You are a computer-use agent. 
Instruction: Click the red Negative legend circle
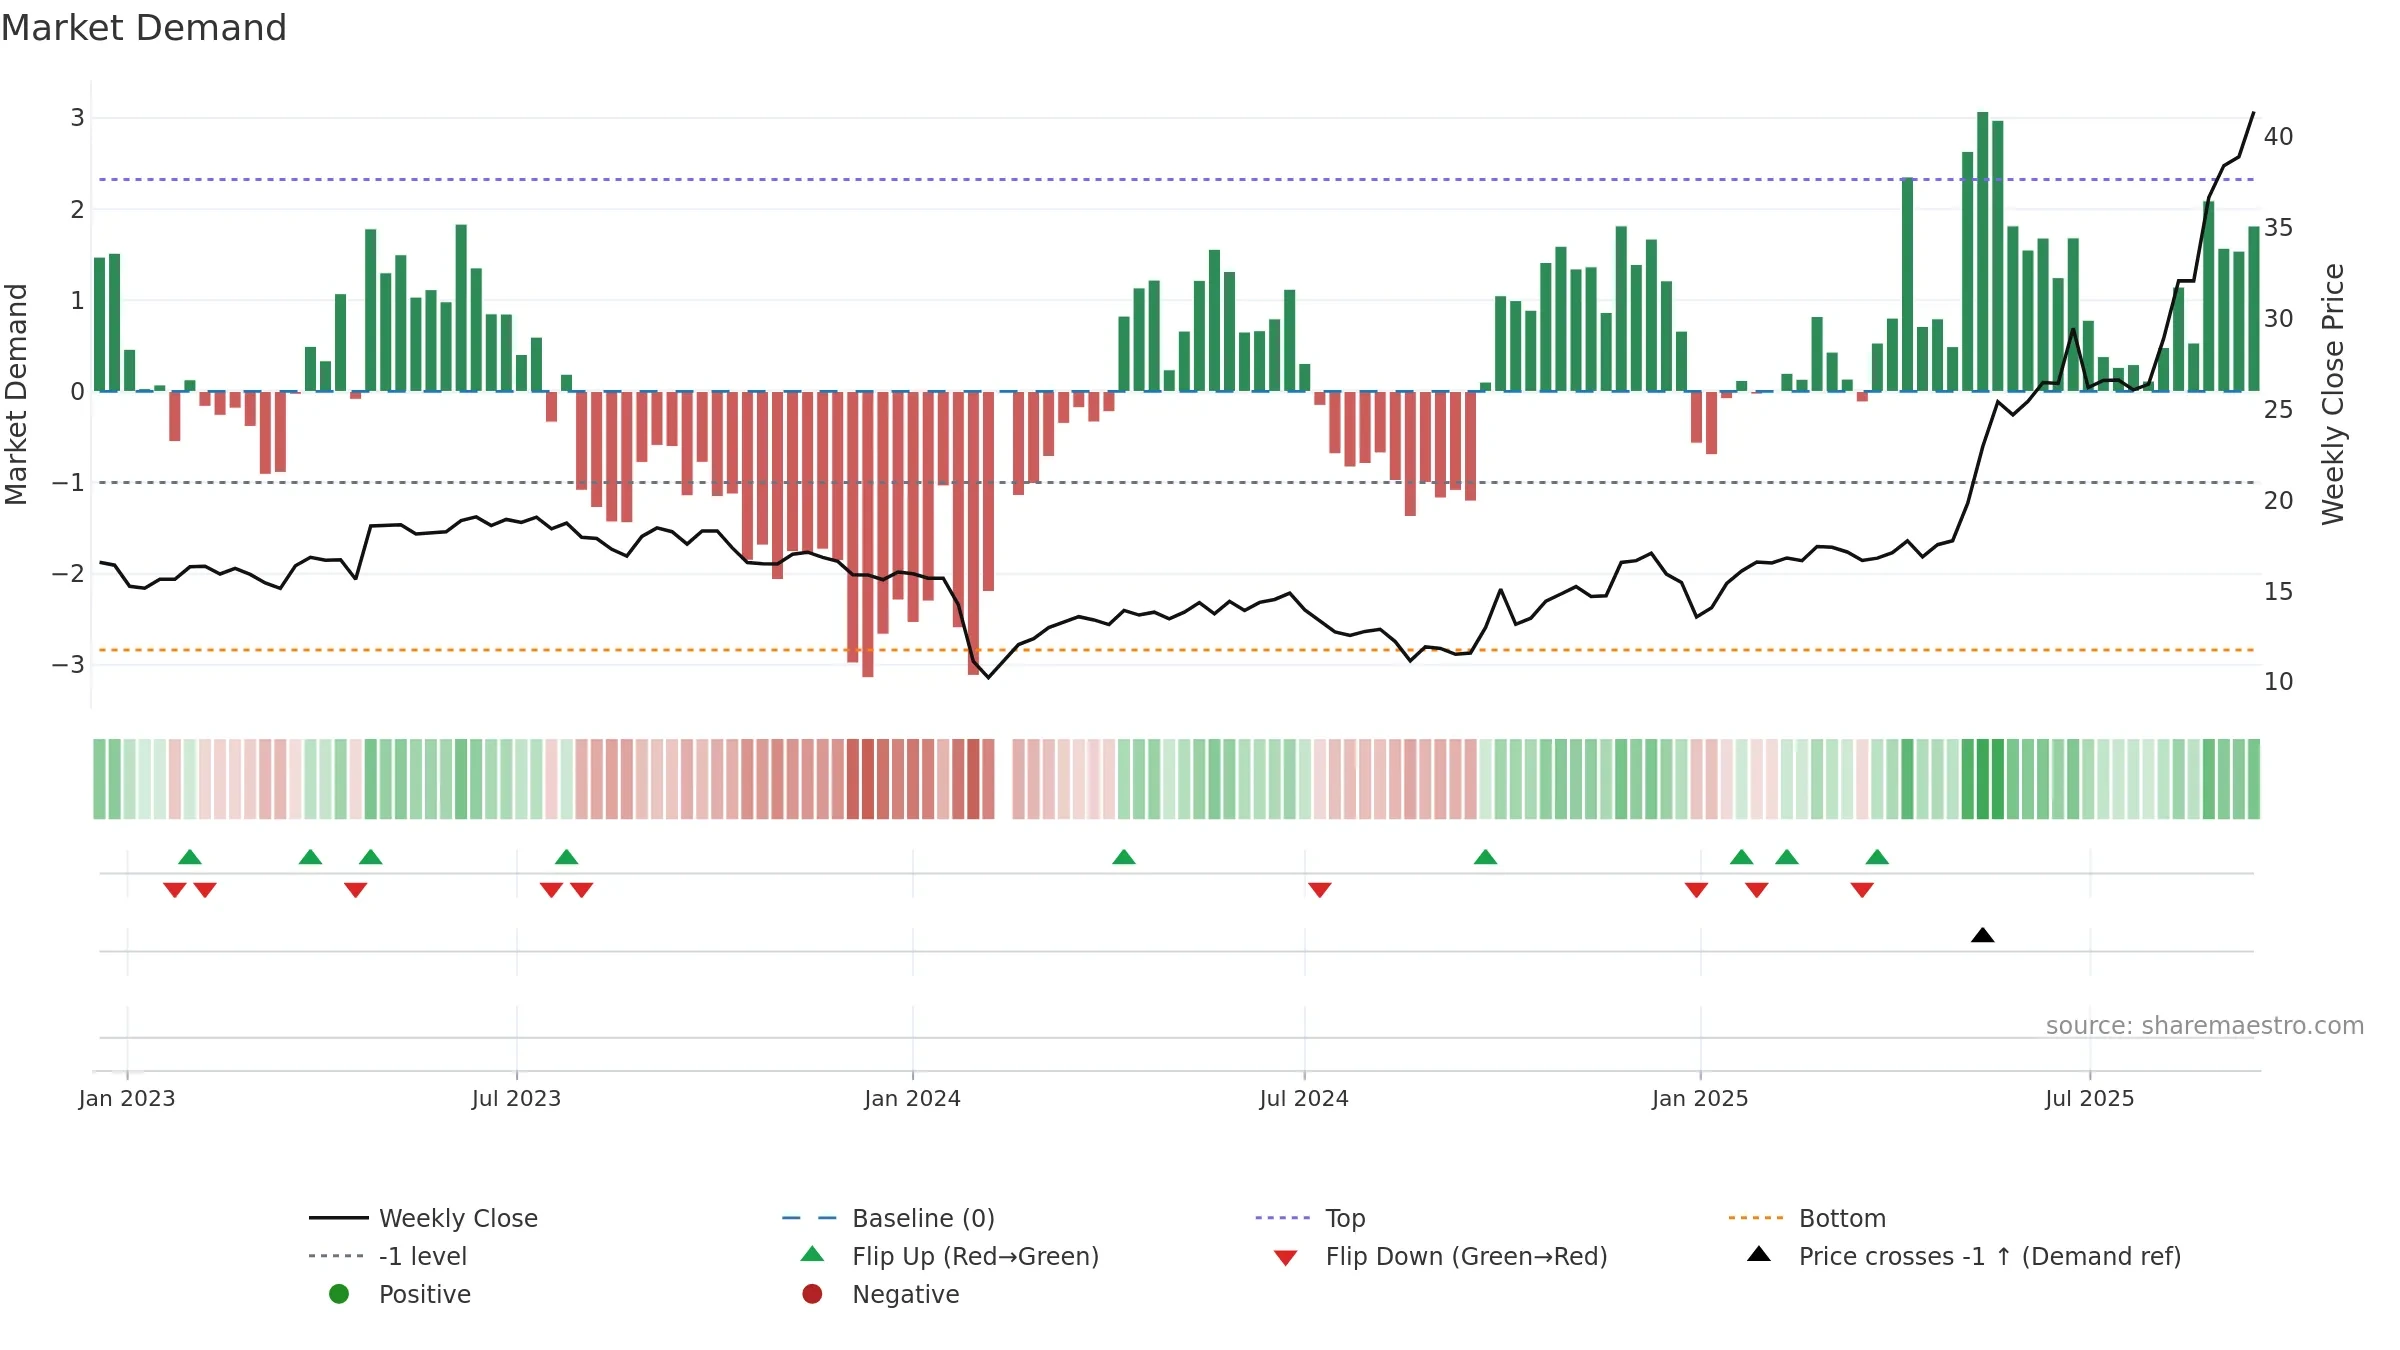(812, 1294)
